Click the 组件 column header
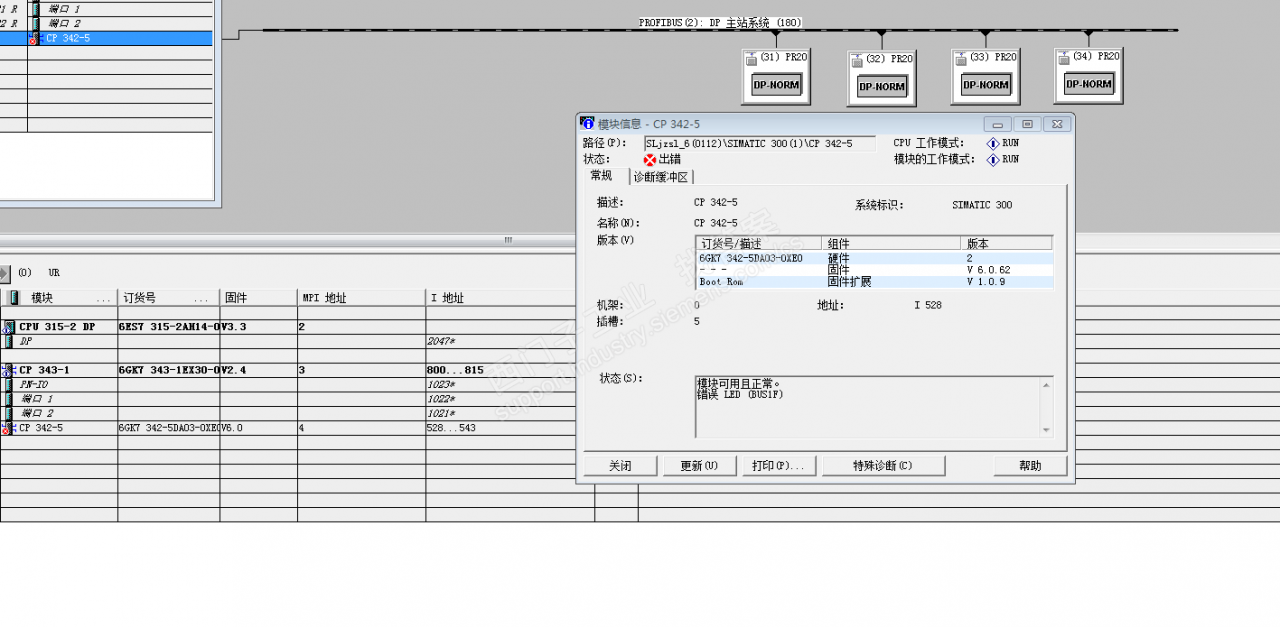The height and width of the screenshot is (627, 1280). [891, 243]
